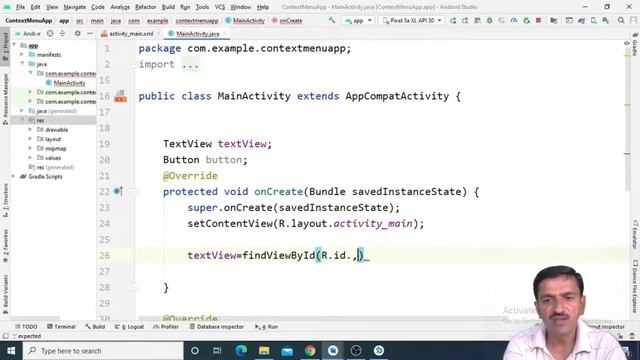Toggle the Project side tool window button
This screenshot has width=640, height=360.
5,46
